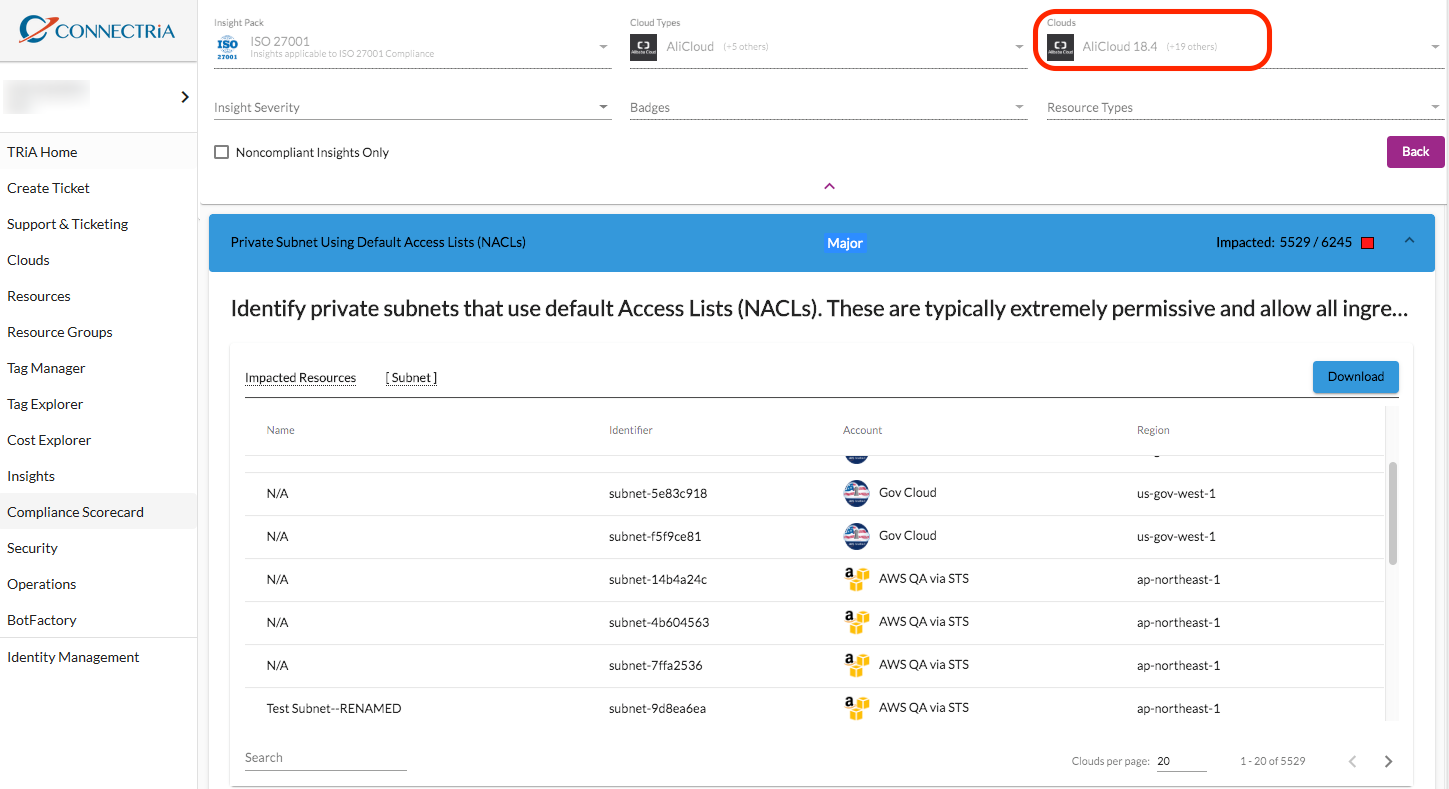
Task: Select the [ Subnet ] tab
Action: [x=412, y=377]
